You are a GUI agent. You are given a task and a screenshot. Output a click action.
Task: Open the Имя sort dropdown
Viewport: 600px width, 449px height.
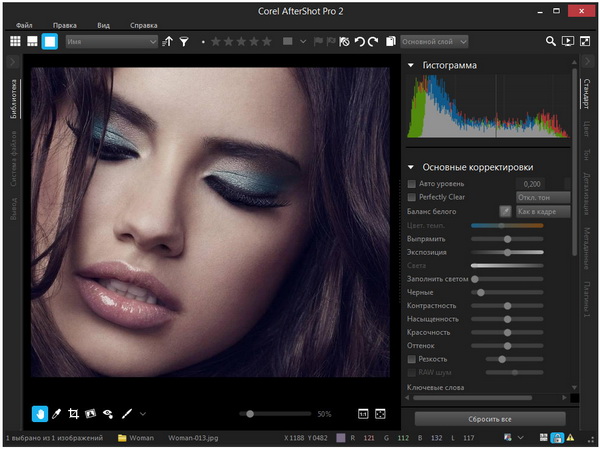111,42
